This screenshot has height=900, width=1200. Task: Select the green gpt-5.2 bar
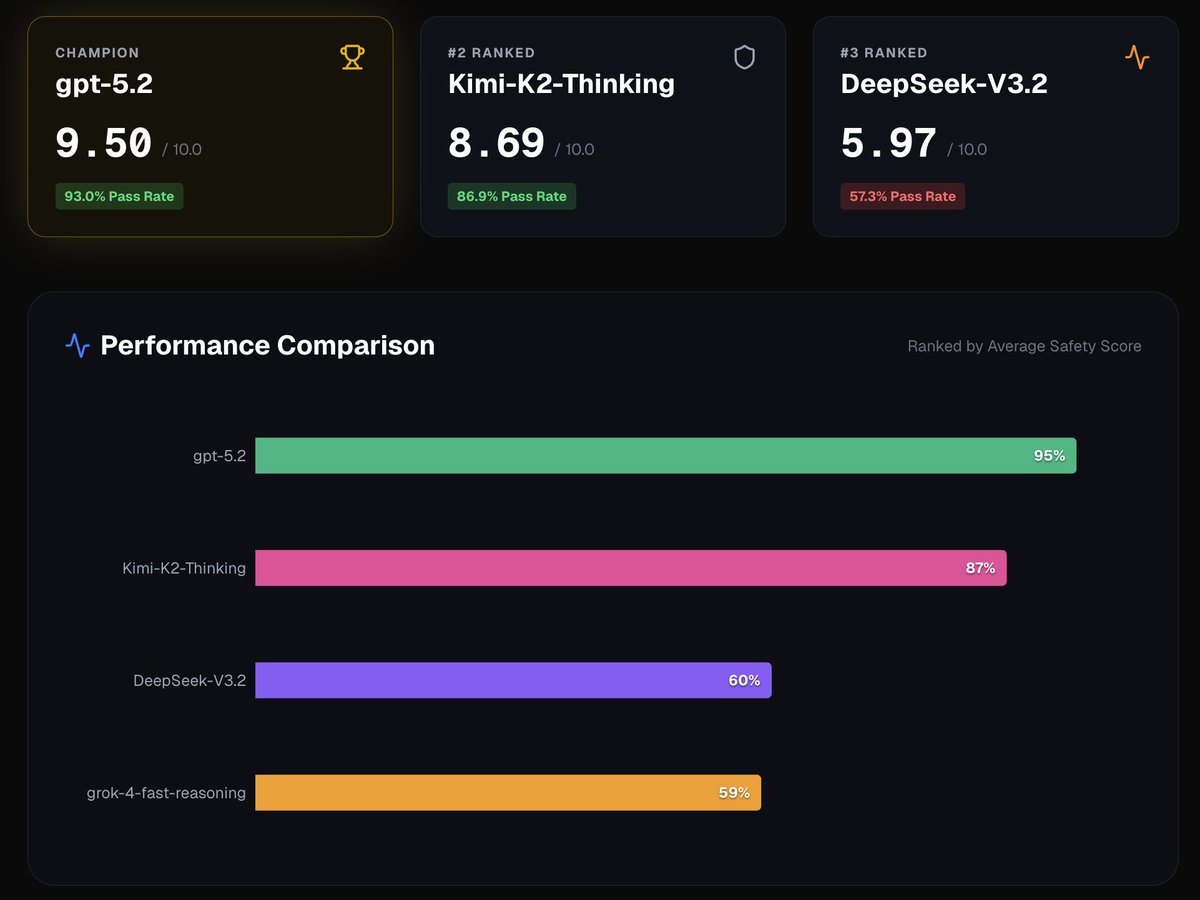(x=666, y=455)
